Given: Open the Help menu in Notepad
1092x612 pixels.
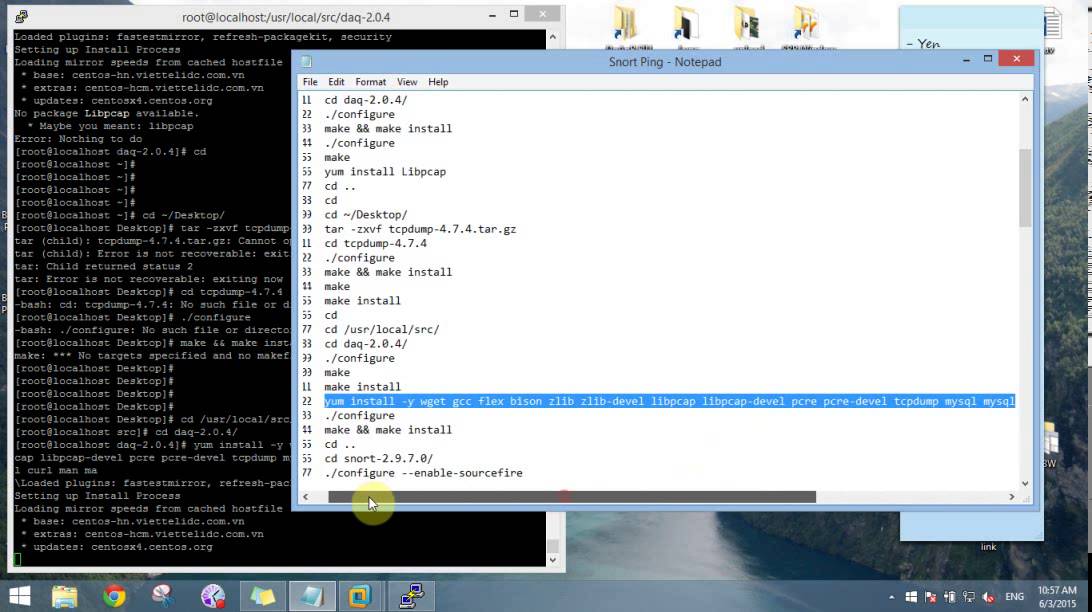Looking at the screenshot, I should (x=438, y=82).
